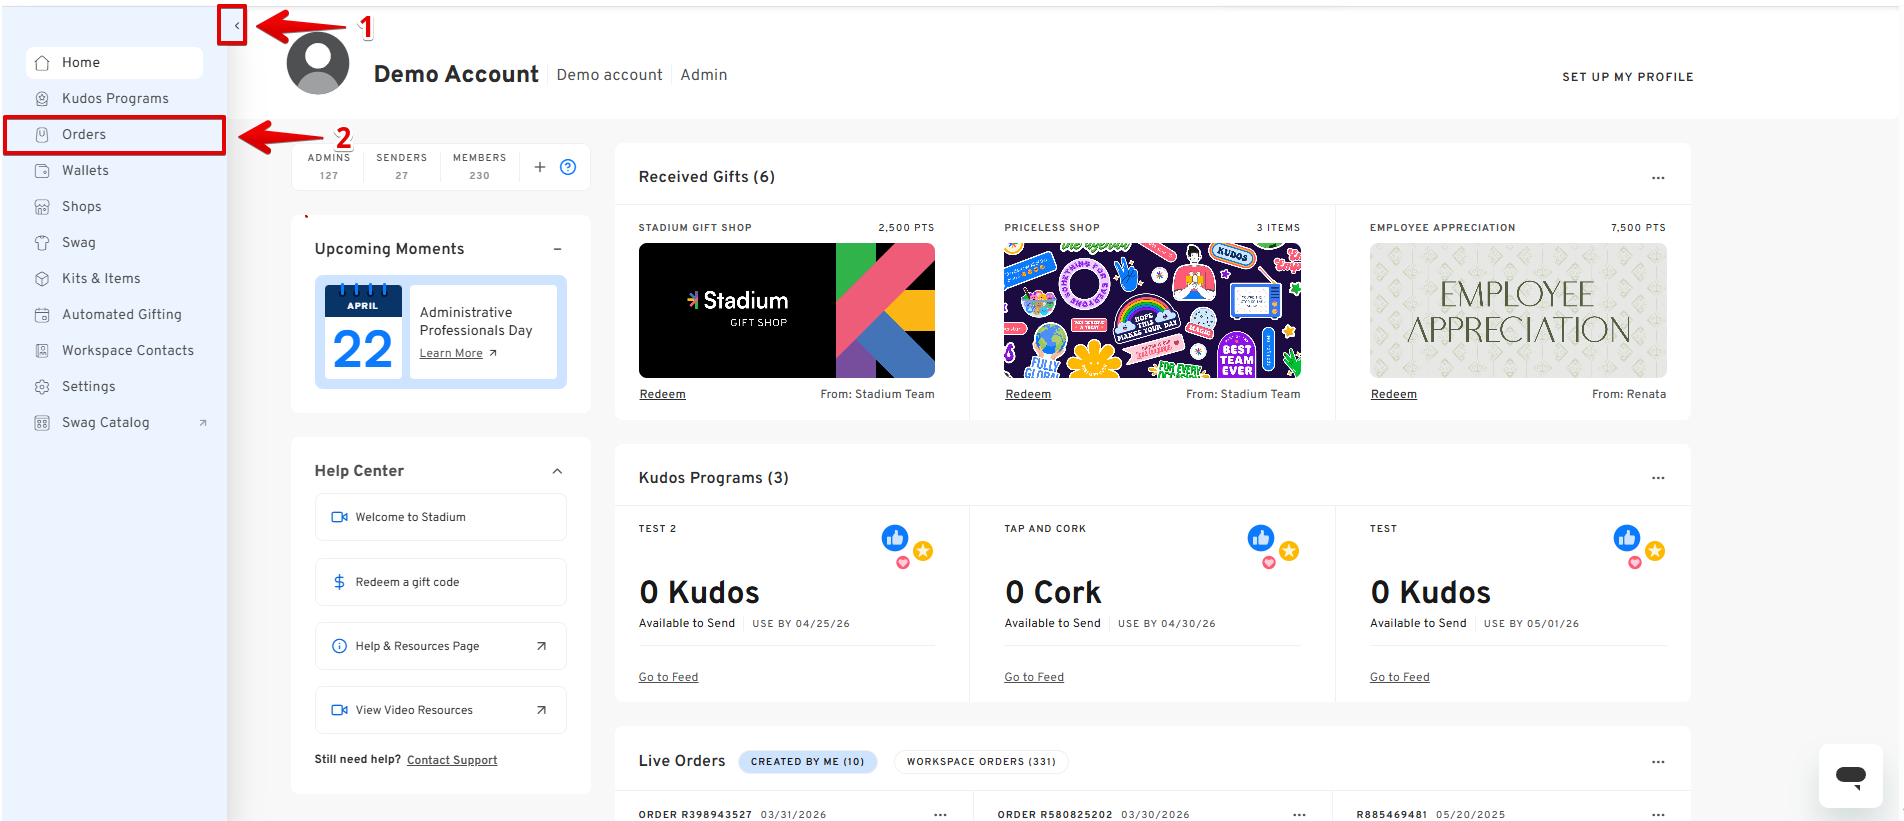
Task: Redeem the Stadium Gift Shop gift
Action: (662, 394)
